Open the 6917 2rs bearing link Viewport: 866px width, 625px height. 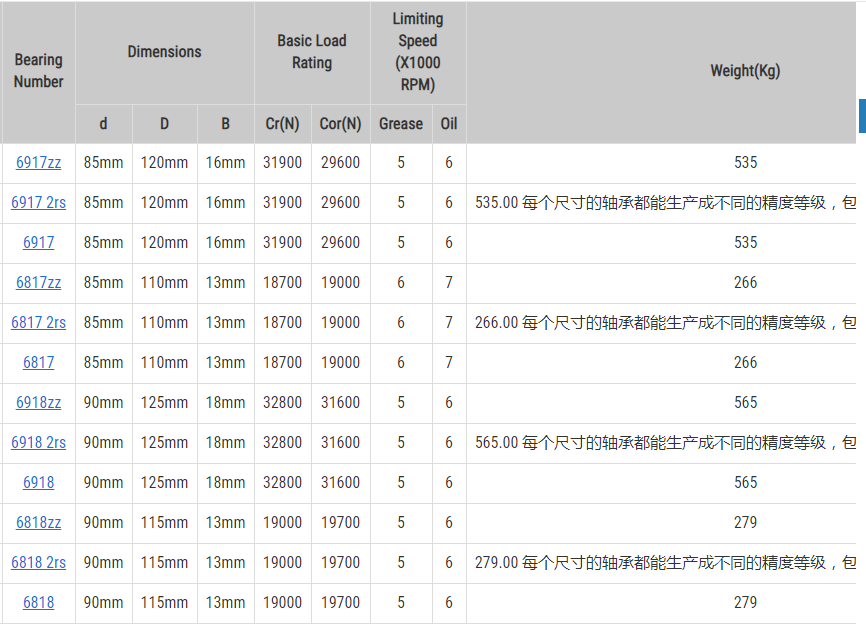[38, 203]
